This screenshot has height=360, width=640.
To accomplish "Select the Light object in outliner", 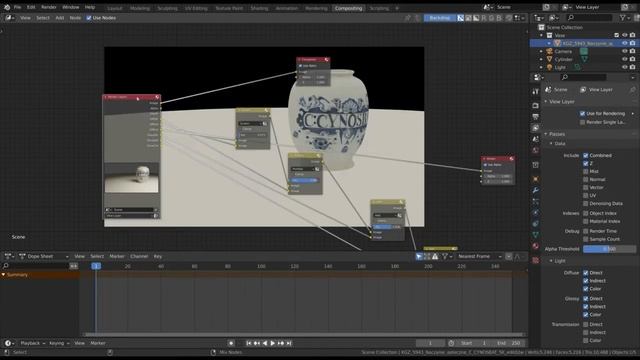I will tap(560, 67).
